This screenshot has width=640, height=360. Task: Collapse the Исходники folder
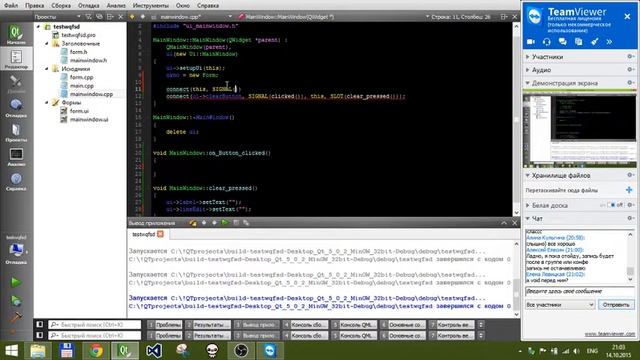pyautogui.click(x=47, y=69)
